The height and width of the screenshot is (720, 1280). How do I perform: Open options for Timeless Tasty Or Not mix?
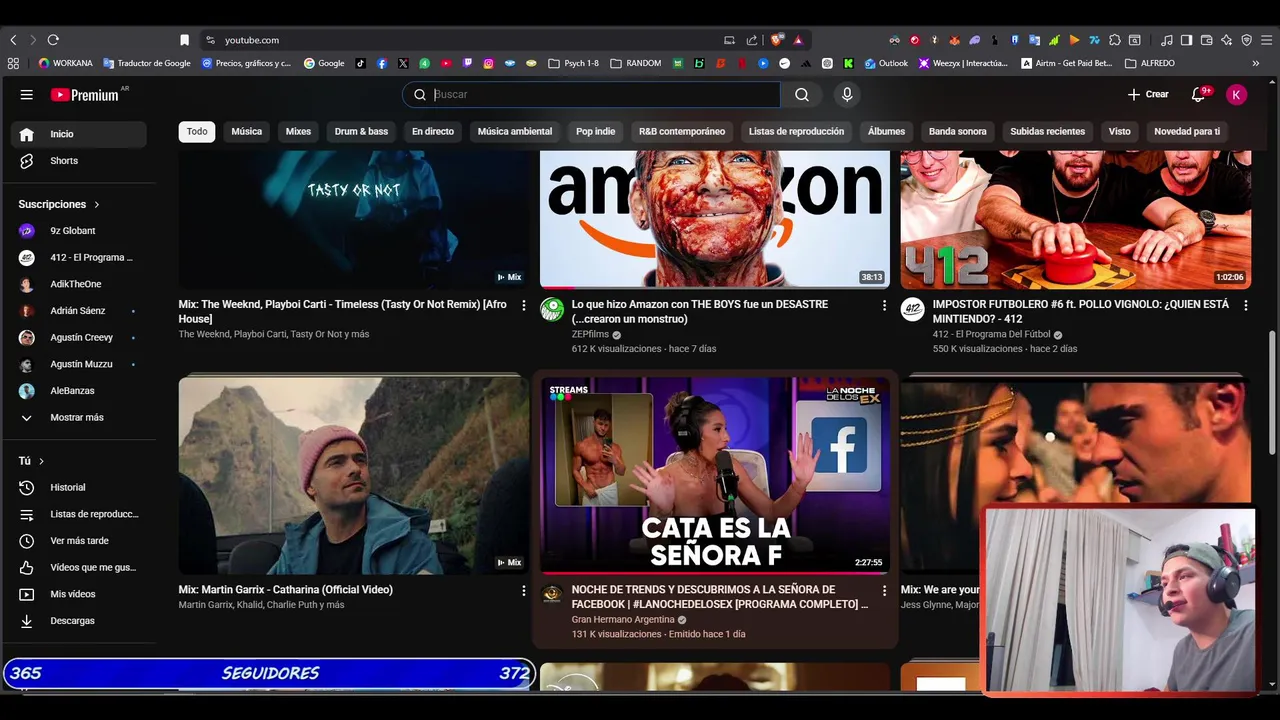pos(523,305)
